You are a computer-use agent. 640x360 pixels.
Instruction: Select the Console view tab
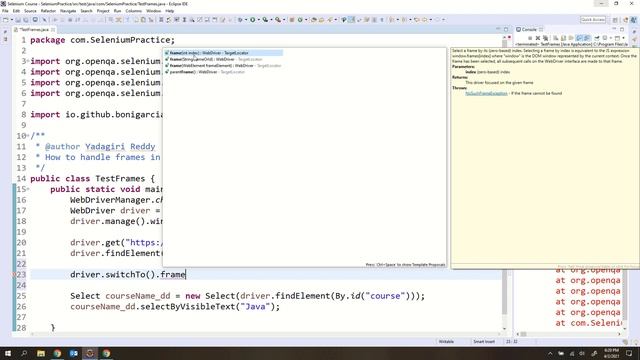[x=529, y=29]
